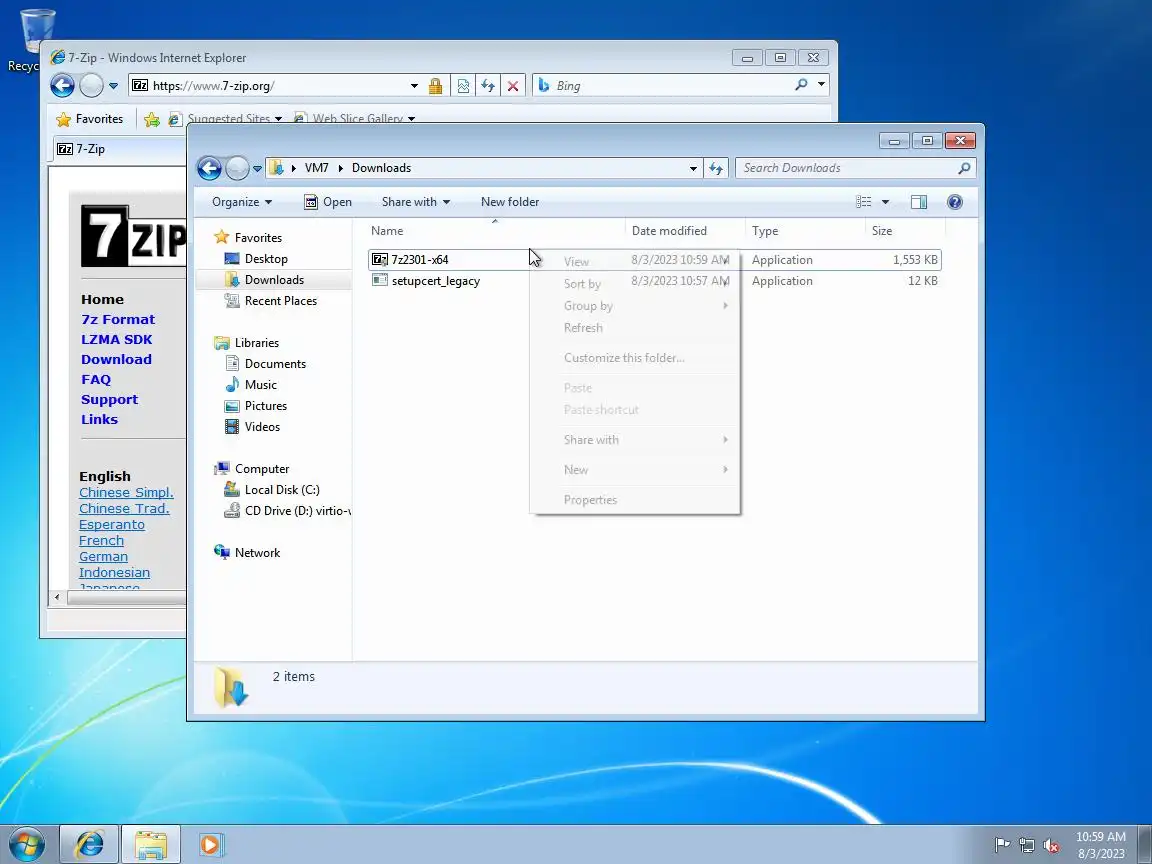Open the More view options arrow
Viewport: 1152px width, 864px height.
pyautogui.click(x=885, y=202)
